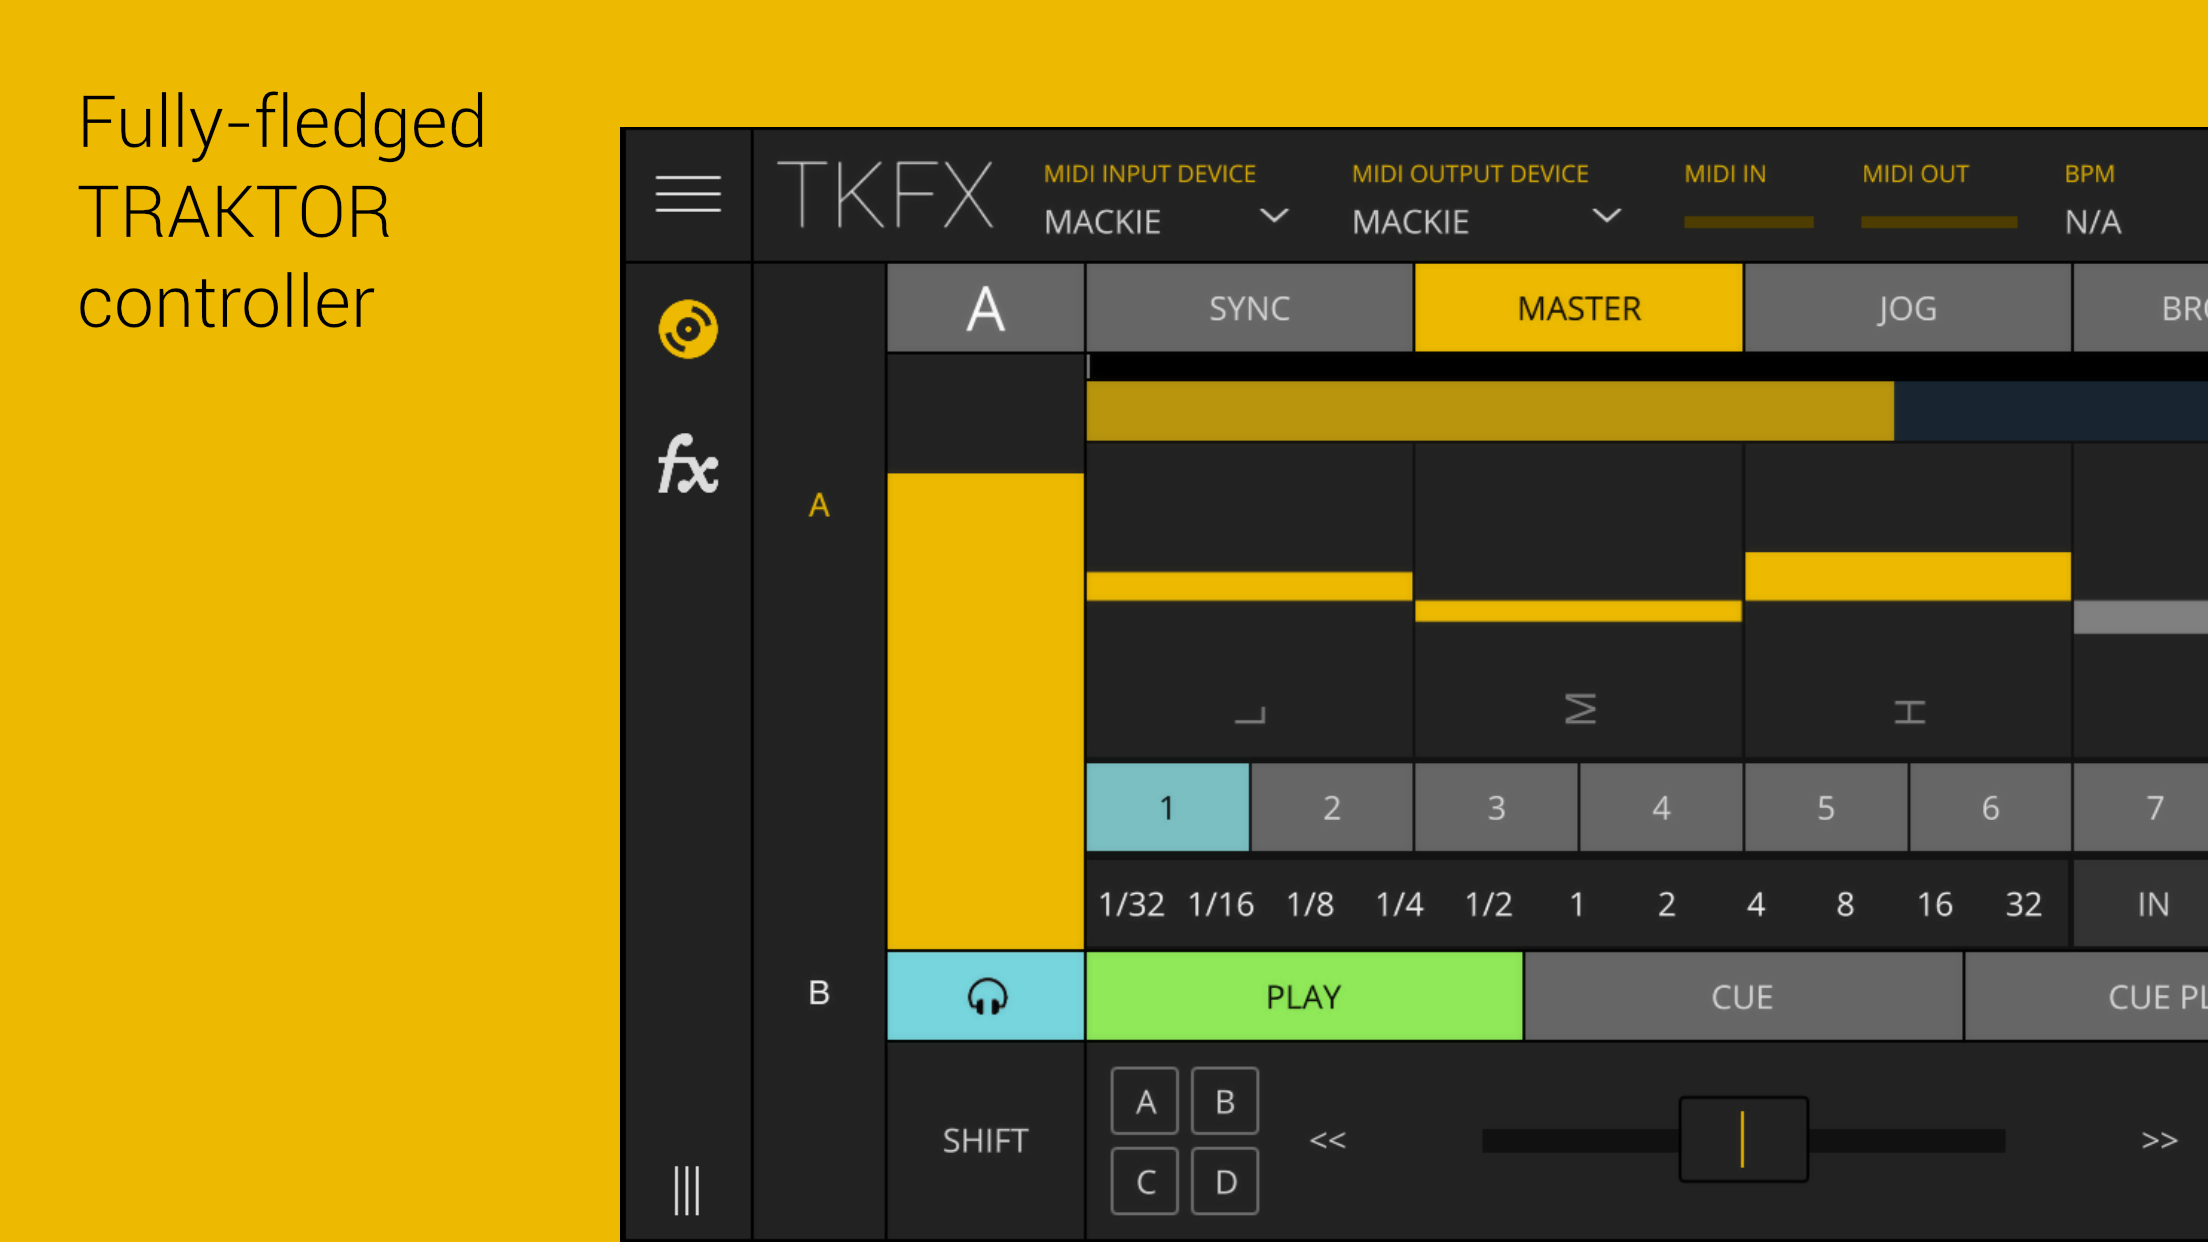
Task: Click the TKFX logo
Action: pos(885,195)
